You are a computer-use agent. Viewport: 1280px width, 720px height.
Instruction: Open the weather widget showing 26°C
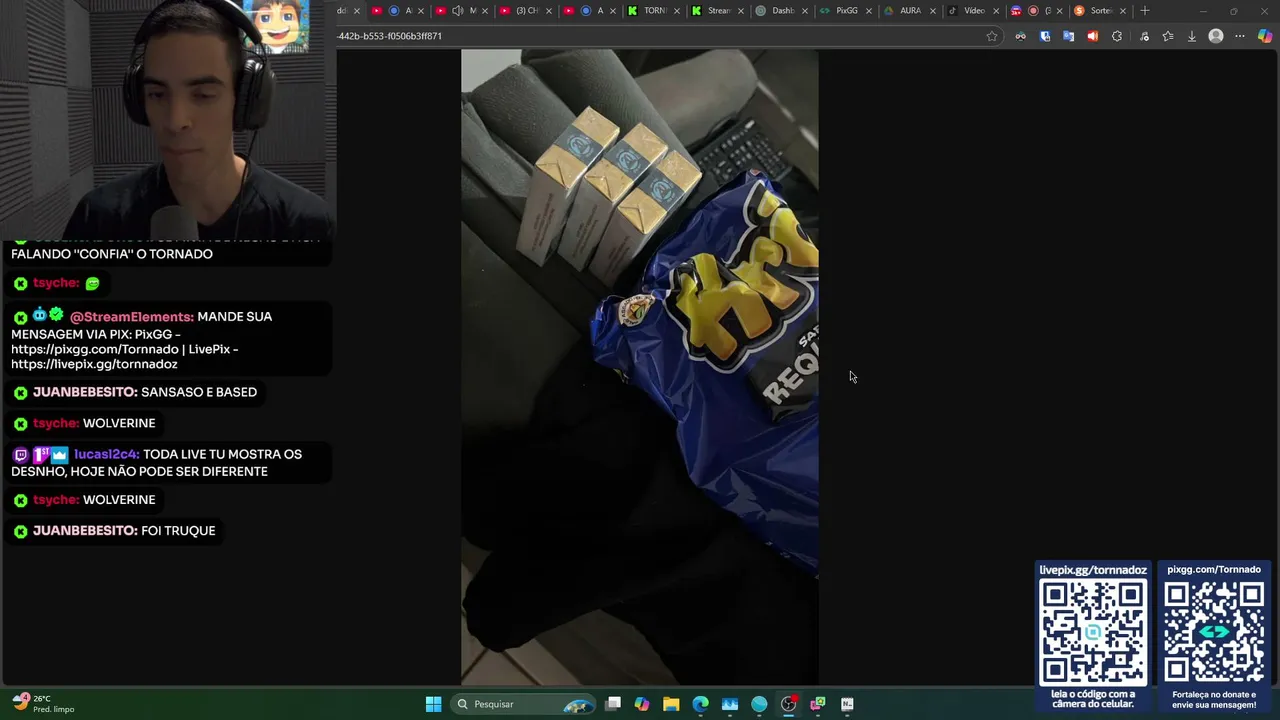pyautogui.click(x=44, y=704)
